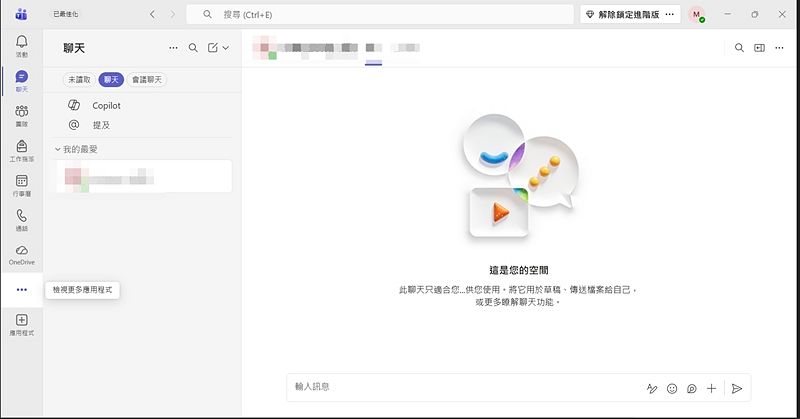
Task: Click the emoji smiley icon in message box
Action: click(x=672, y=388)
